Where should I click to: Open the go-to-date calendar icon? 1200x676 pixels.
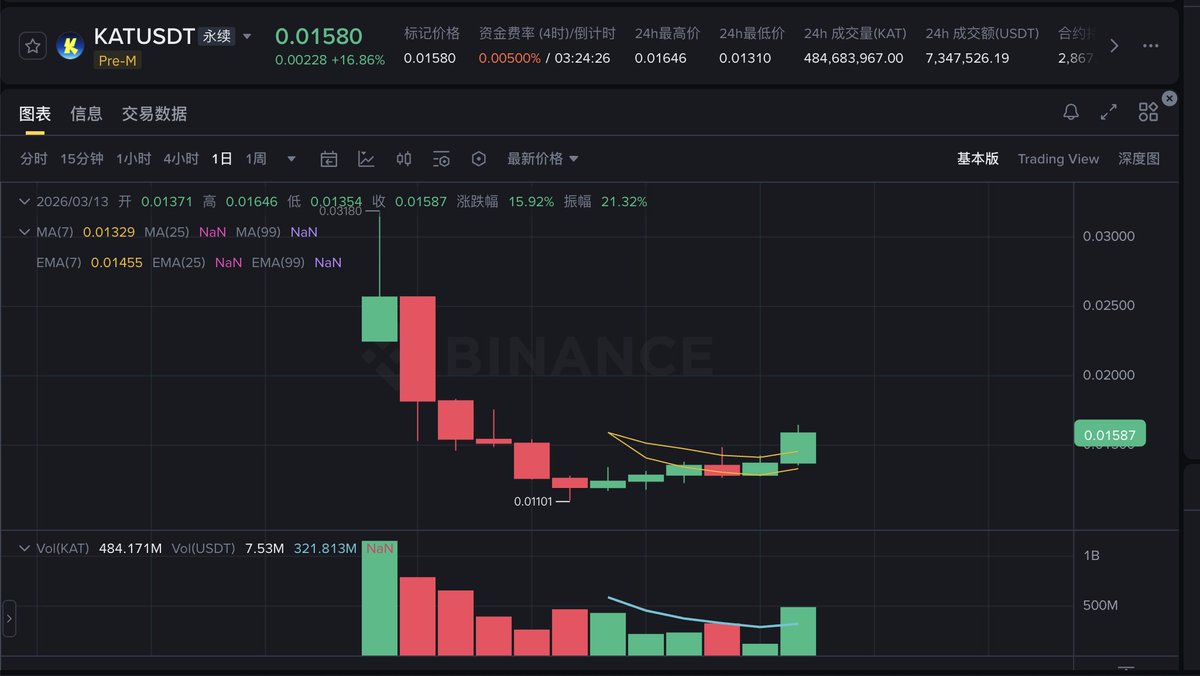[329, 159]
